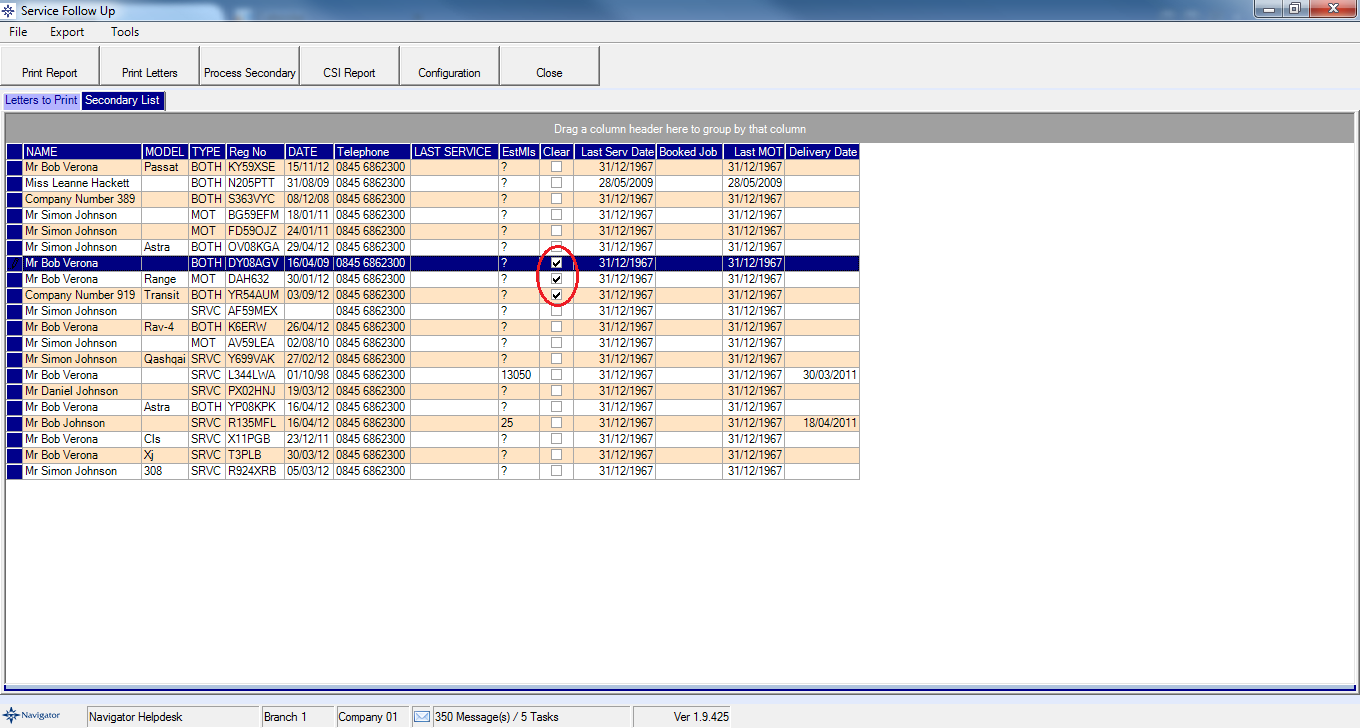Viewport: 1360px width, 728px height.
Task: Untick Clear checkbox for YR54AUM row
Action: 557,295
